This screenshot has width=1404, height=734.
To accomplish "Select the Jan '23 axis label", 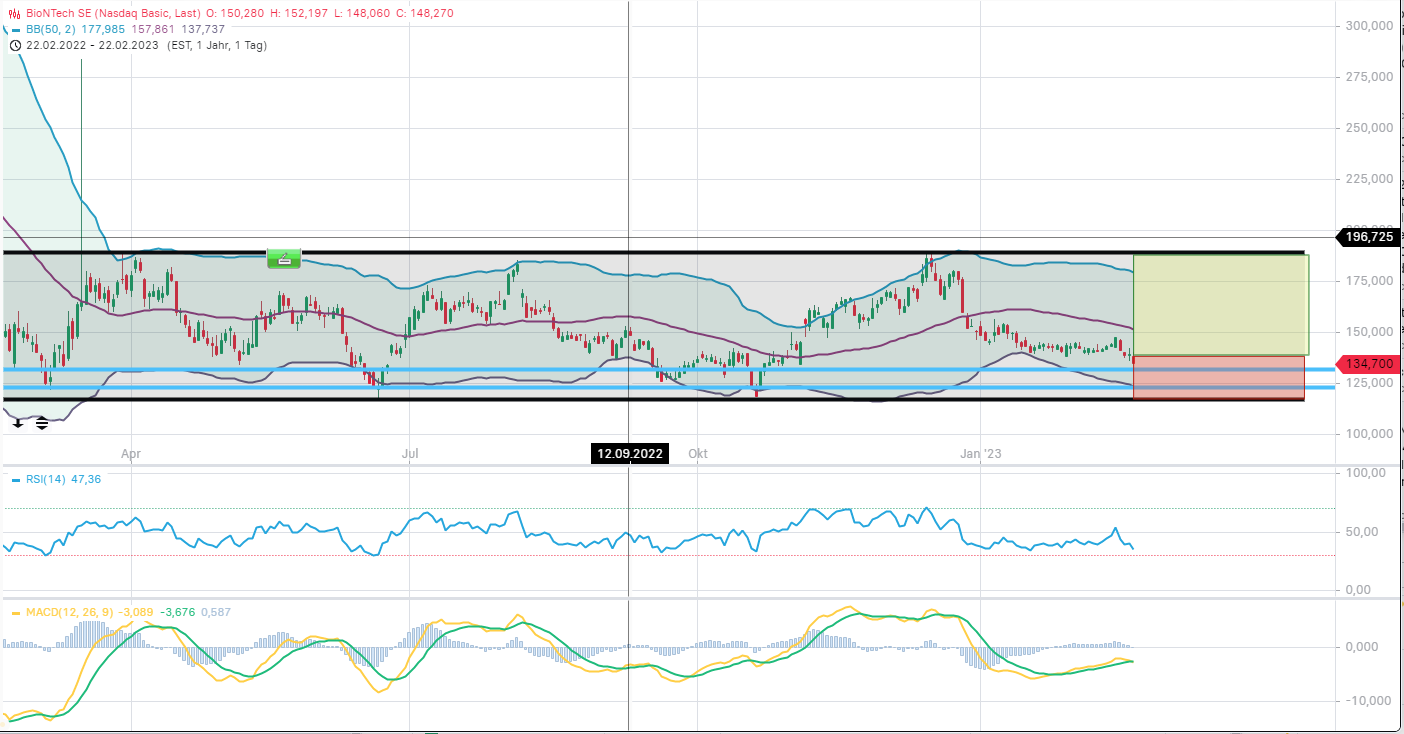I will (x=981, y=453).
